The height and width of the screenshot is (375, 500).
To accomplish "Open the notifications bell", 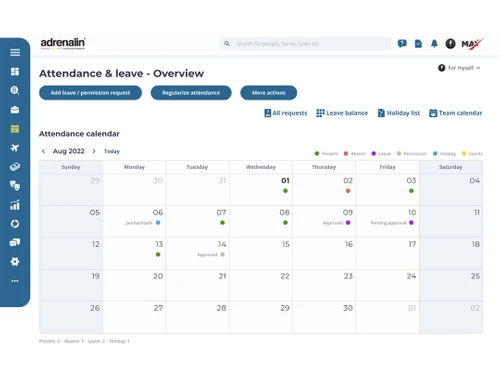I will [x=434, y=44].
